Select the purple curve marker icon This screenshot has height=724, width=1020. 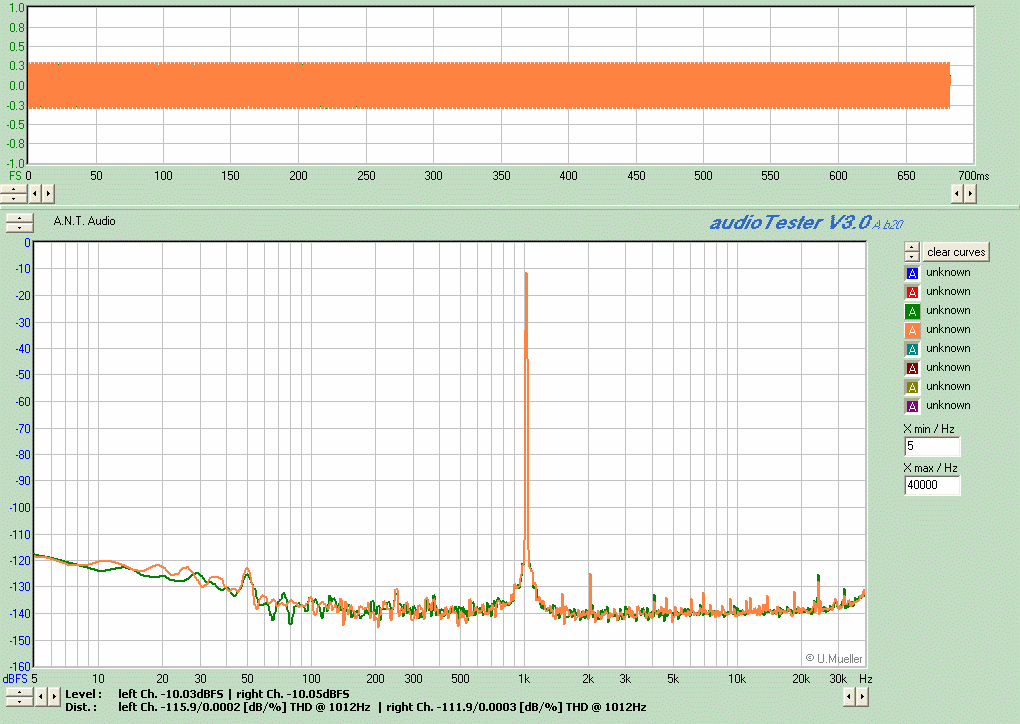[911, 405]
